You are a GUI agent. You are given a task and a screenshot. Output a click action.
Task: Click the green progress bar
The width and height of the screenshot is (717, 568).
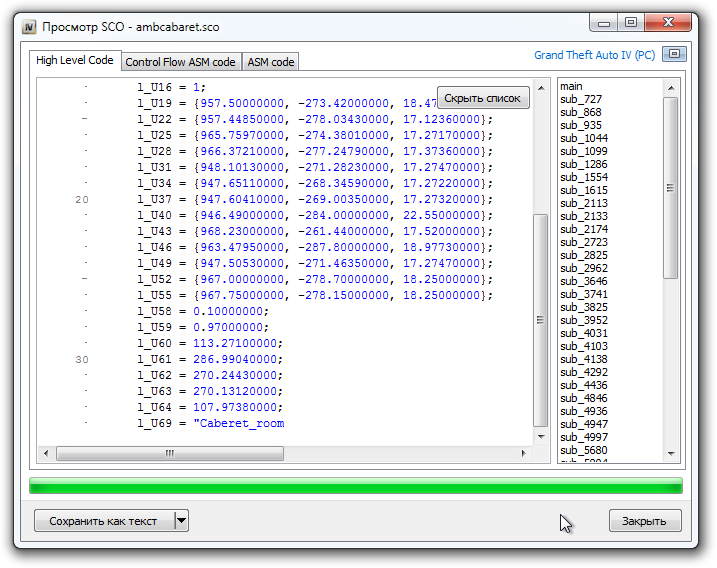[x=356, y=486]
